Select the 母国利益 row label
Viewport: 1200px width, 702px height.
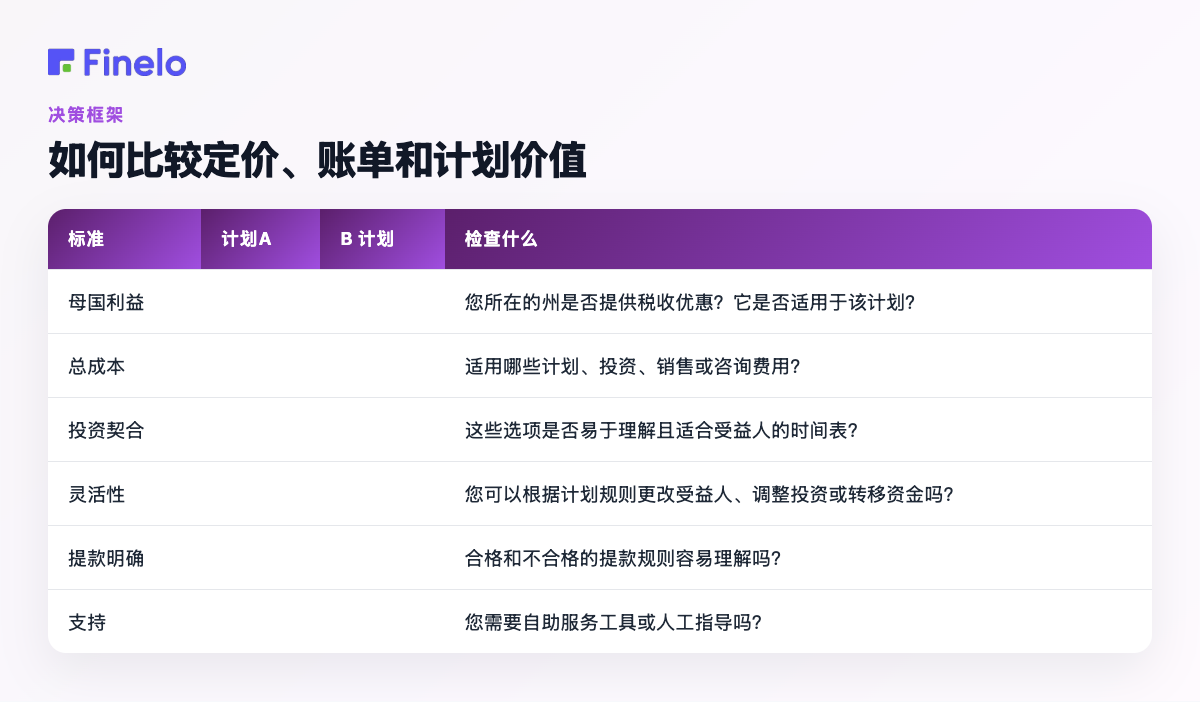coord(106,302)
